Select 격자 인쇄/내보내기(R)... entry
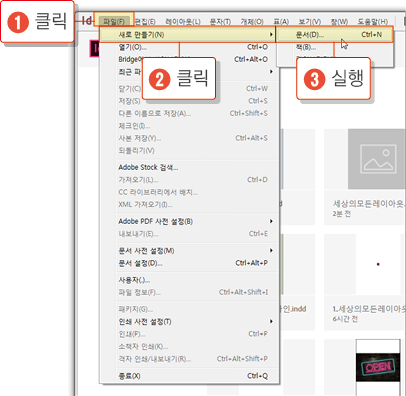 [189, 359]
